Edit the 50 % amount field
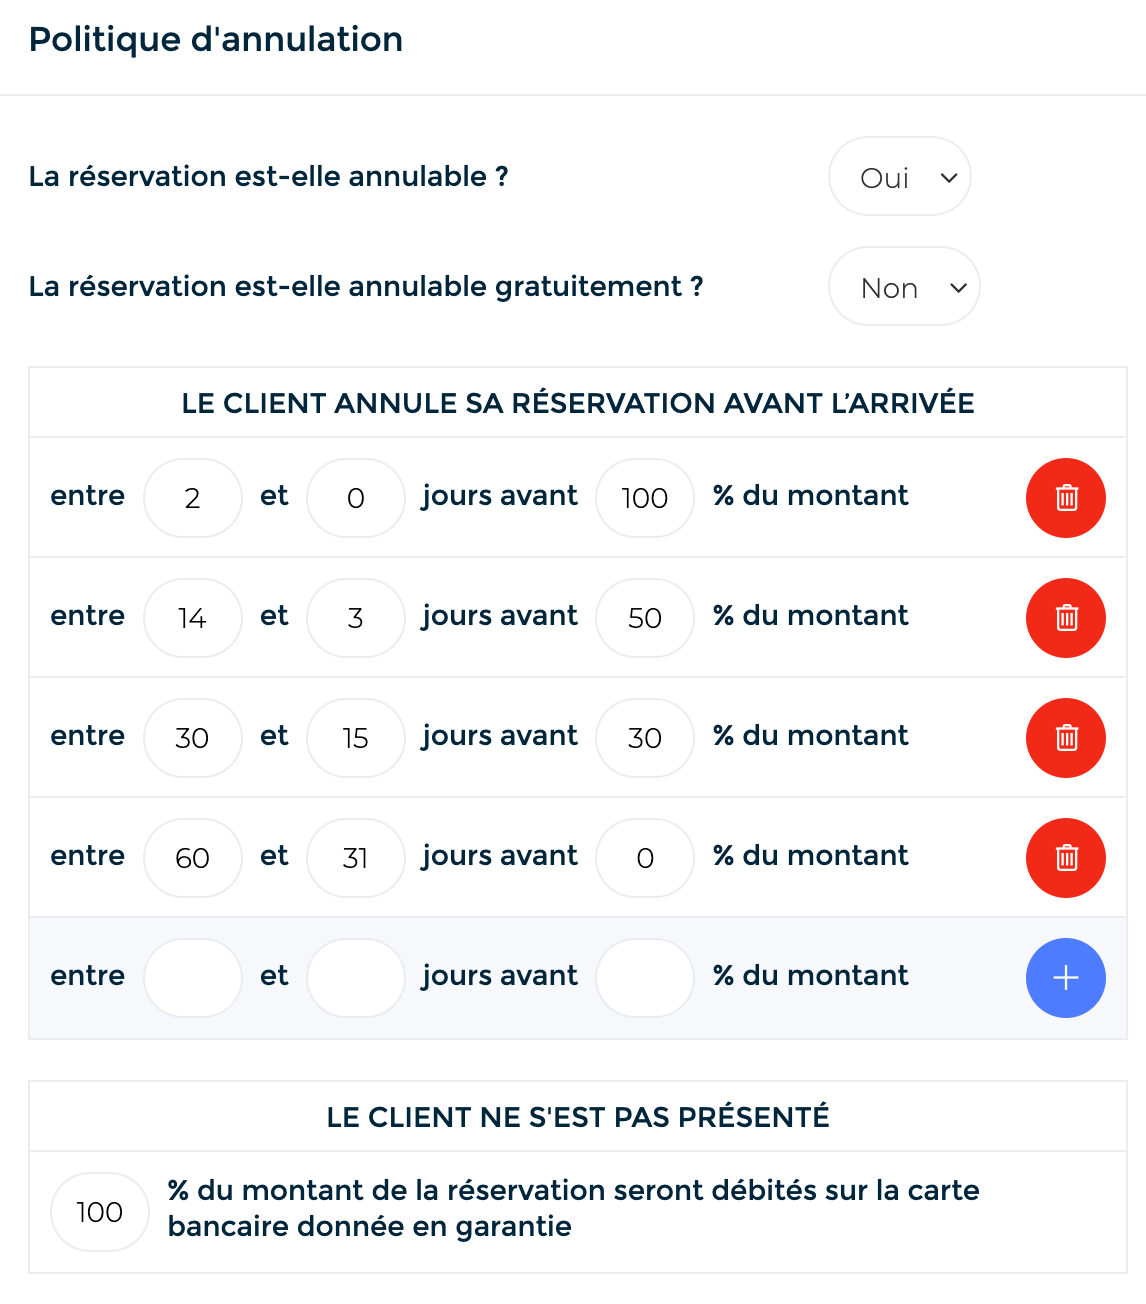Screen dimensions: 1146x1304 coord(645,618)
